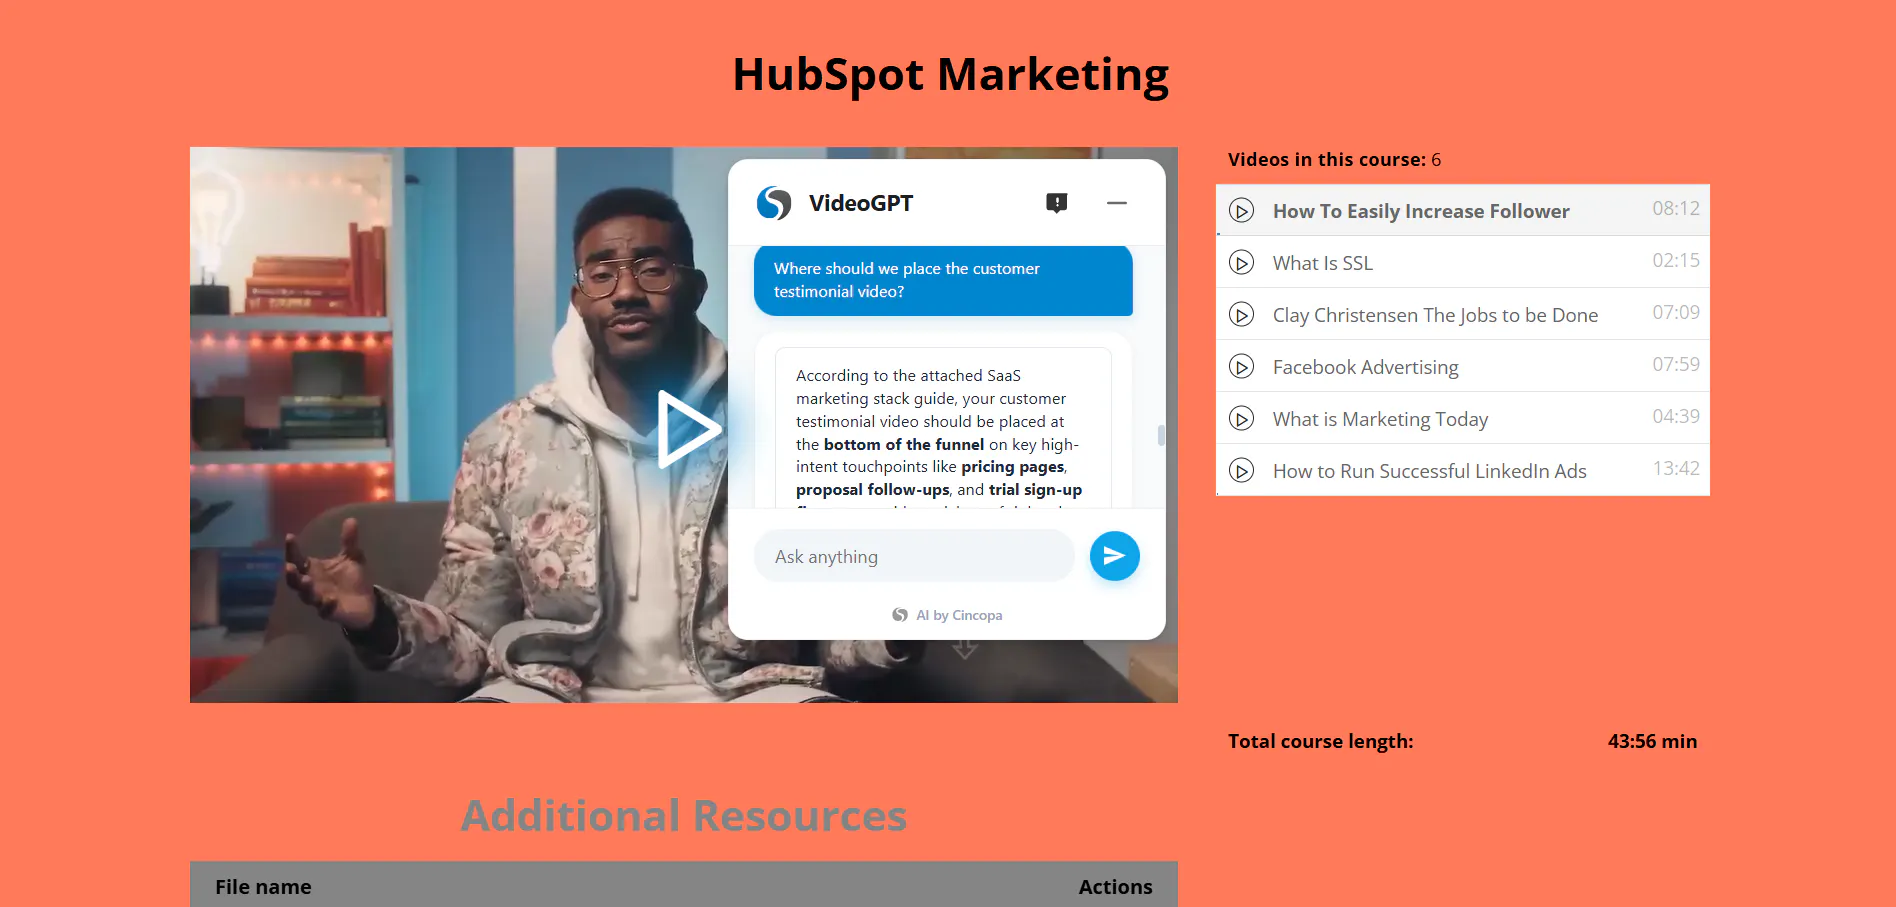The width and height of the screenshot is (1896, 907).
Task: Click the 13:42 duration label
Action: coord(1676,468)
